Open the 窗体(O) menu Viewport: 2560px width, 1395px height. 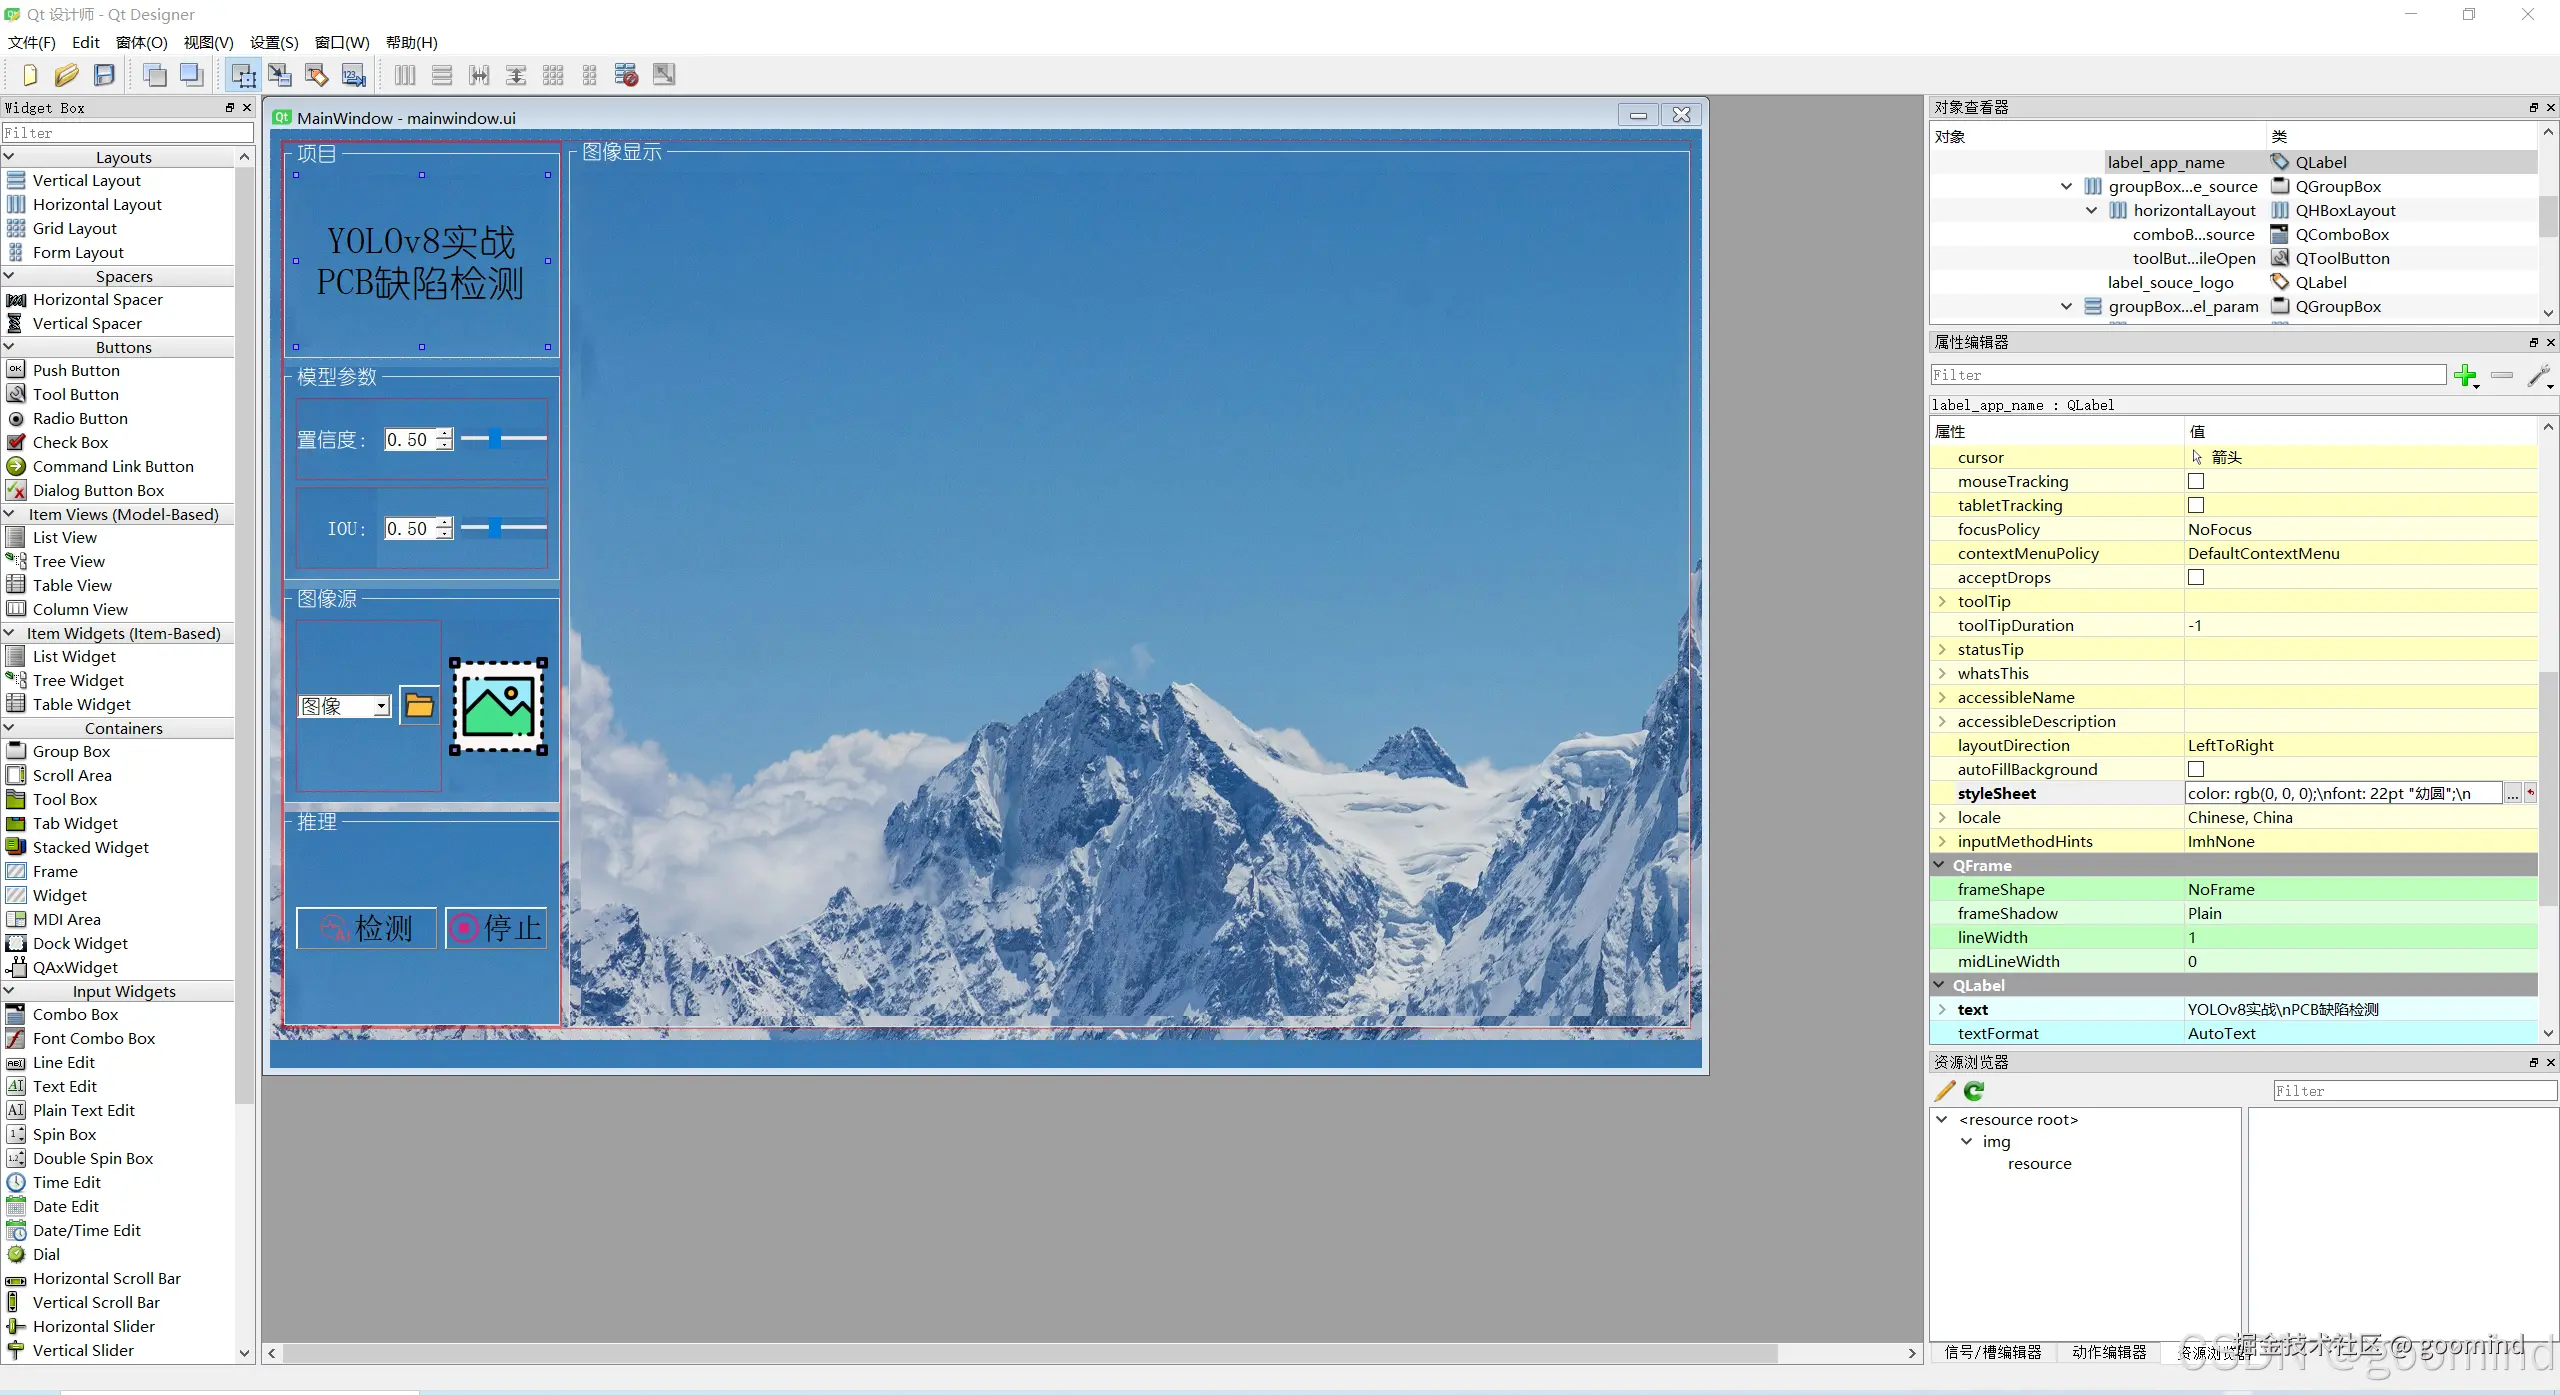click(141, 42)
